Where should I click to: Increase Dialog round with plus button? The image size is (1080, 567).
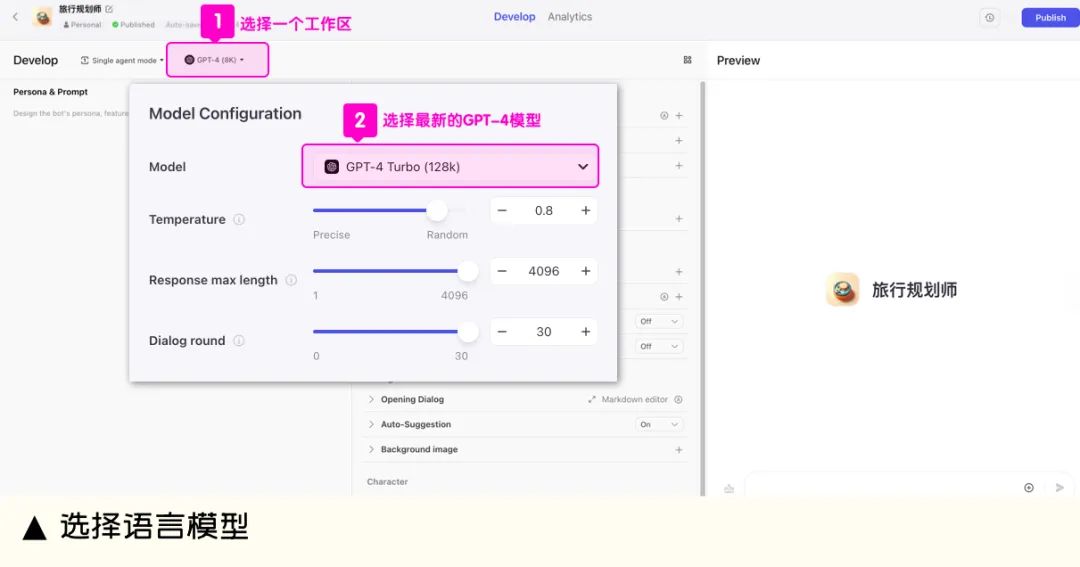click(585, 332)
